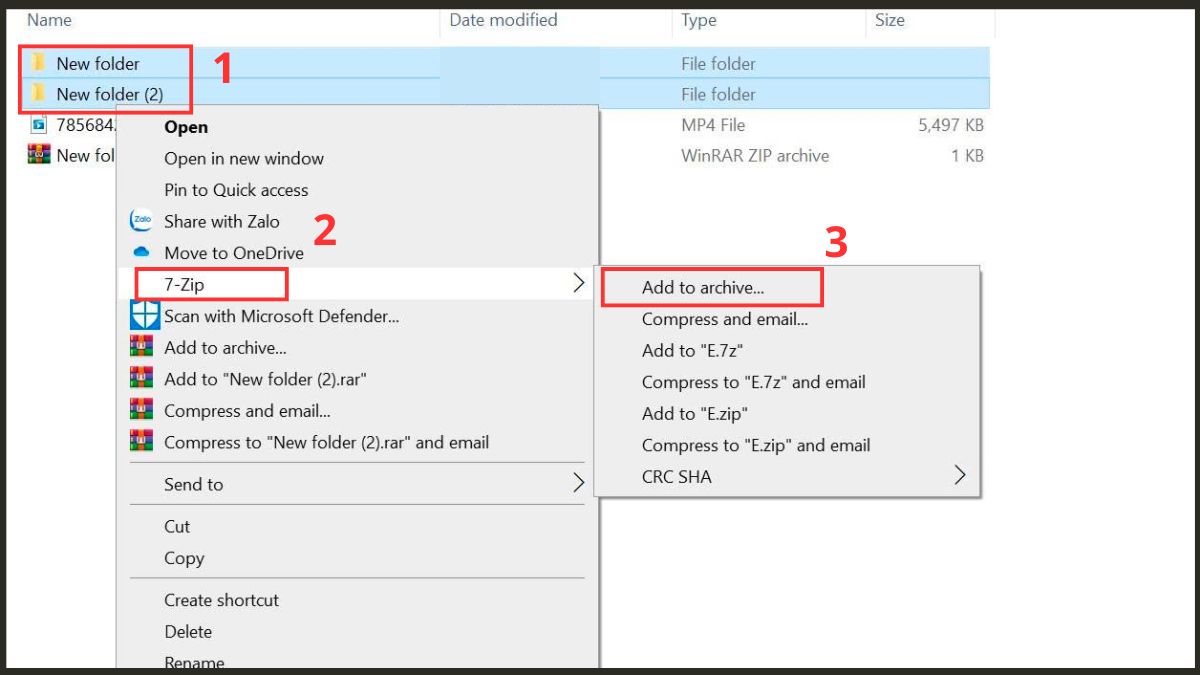Screen dimensions: 1200x675
Task: Choose Add to "E.zip"
Action: (695, 413)
